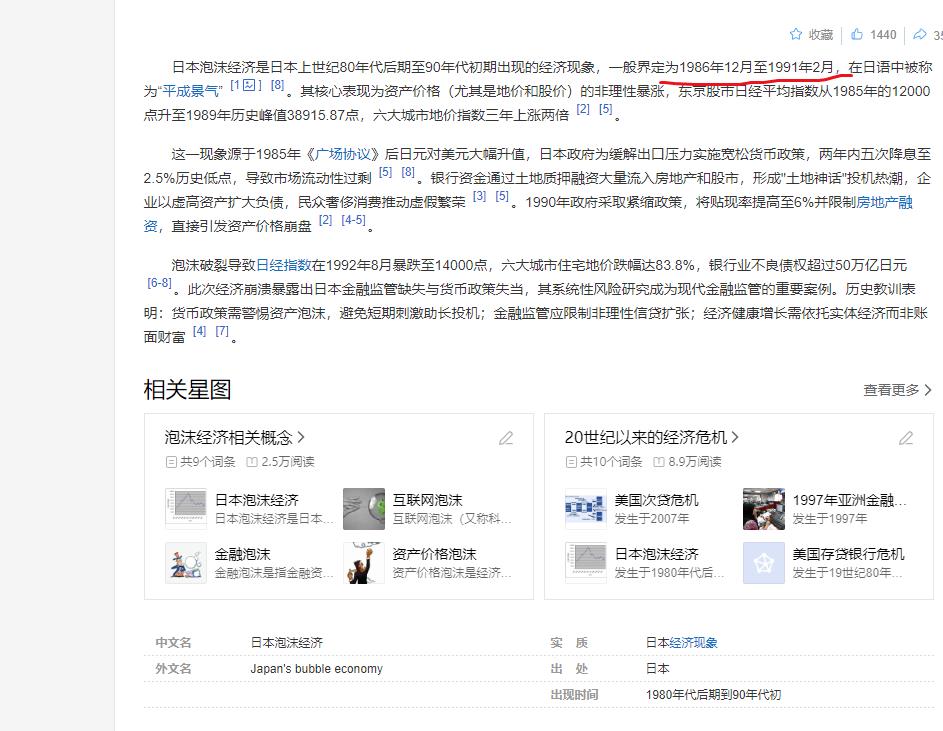The image size is (943, 731).
Task: Open the 经济现象 link in info table
Action: tap(693, 642)
